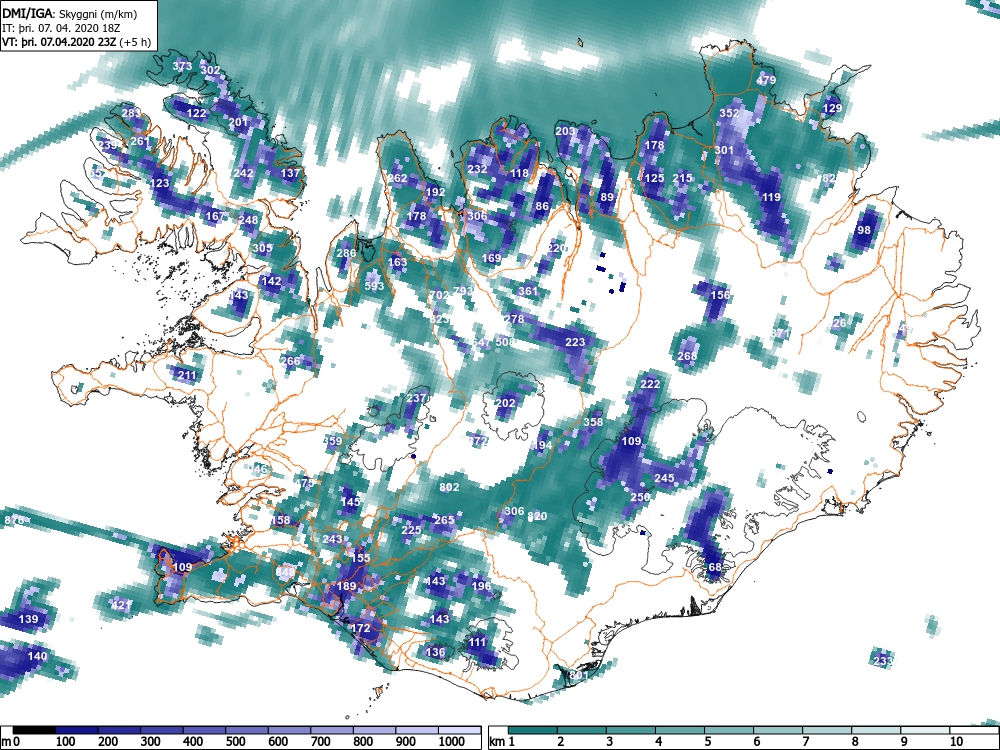Click the visibility value 262 on the map
Screen dimensions: 1000x750
[x=397, y=178]
